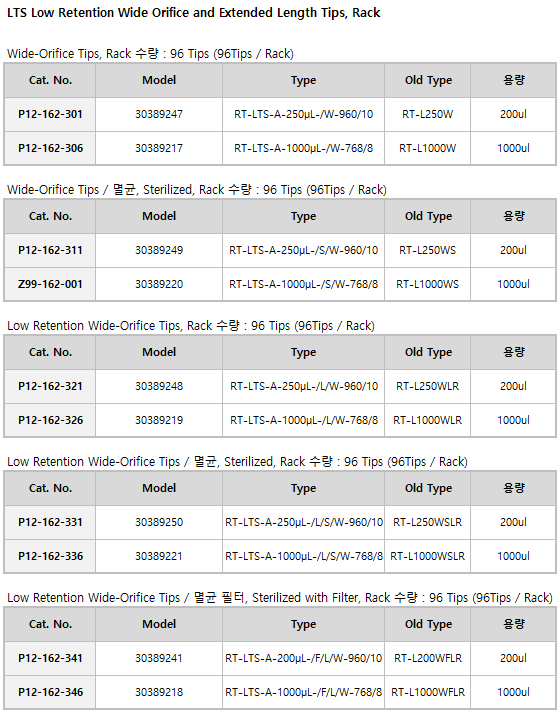Select type RT-LTS-A-1000µL-/S/W-768/8
Image resolution: width=560 pixels, height=713 pixels.
point(304,284)
